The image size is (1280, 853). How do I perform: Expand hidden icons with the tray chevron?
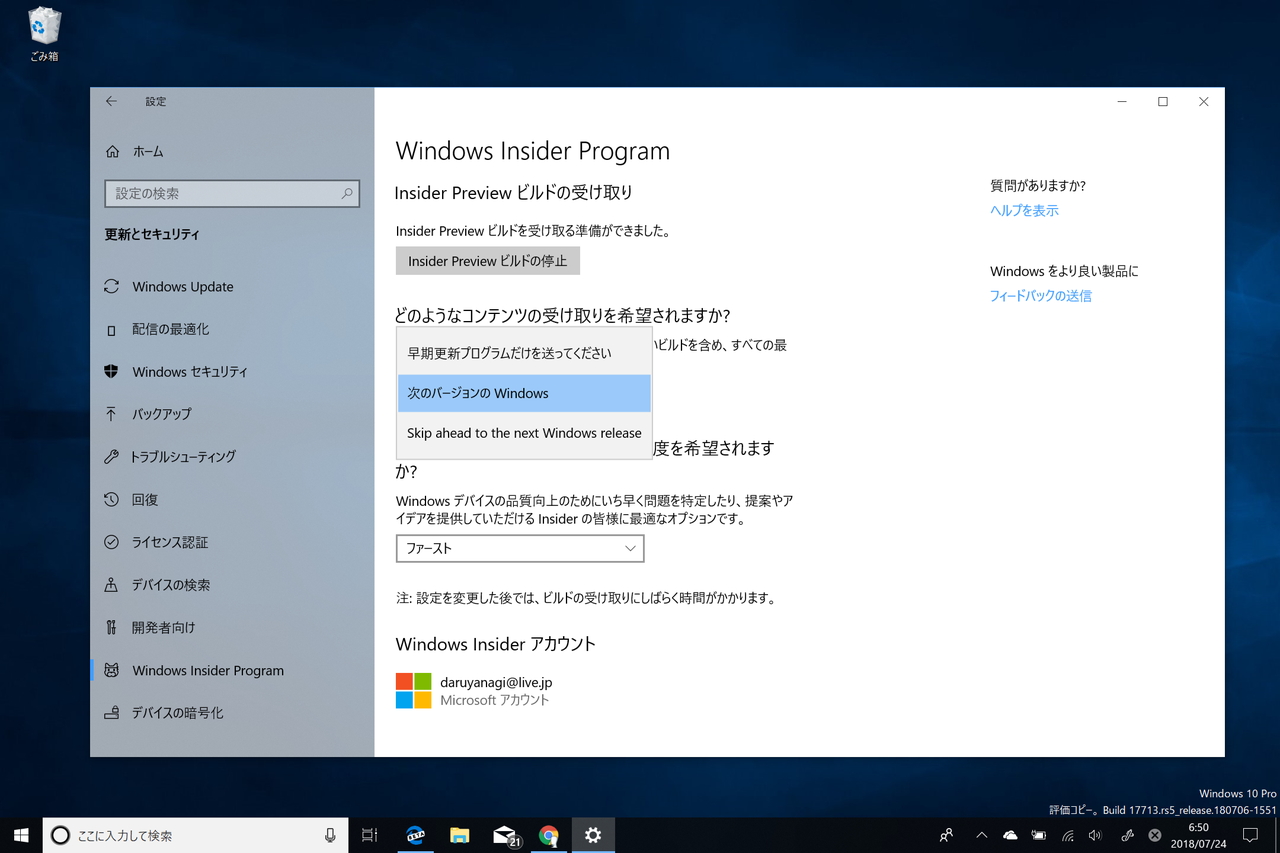(981, 835)
